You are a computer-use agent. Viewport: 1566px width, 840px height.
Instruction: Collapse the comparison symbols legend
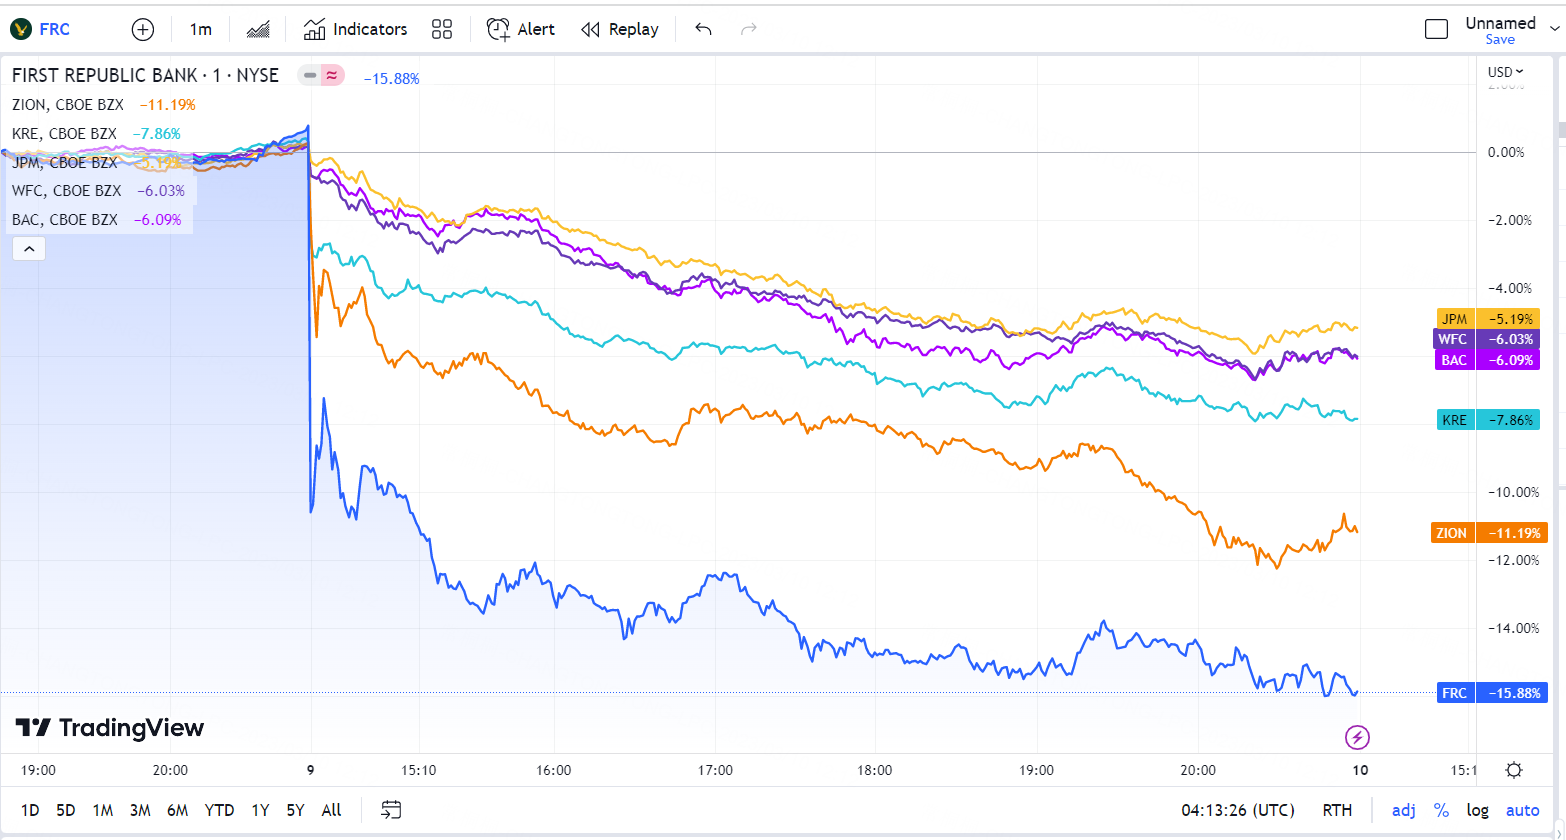pos(29,249)
